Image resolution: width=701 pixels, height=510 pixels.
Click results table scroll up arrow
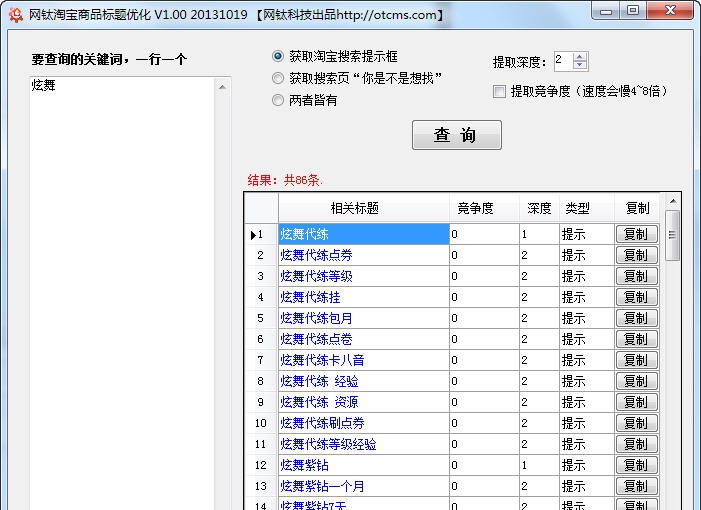point(672,202)
